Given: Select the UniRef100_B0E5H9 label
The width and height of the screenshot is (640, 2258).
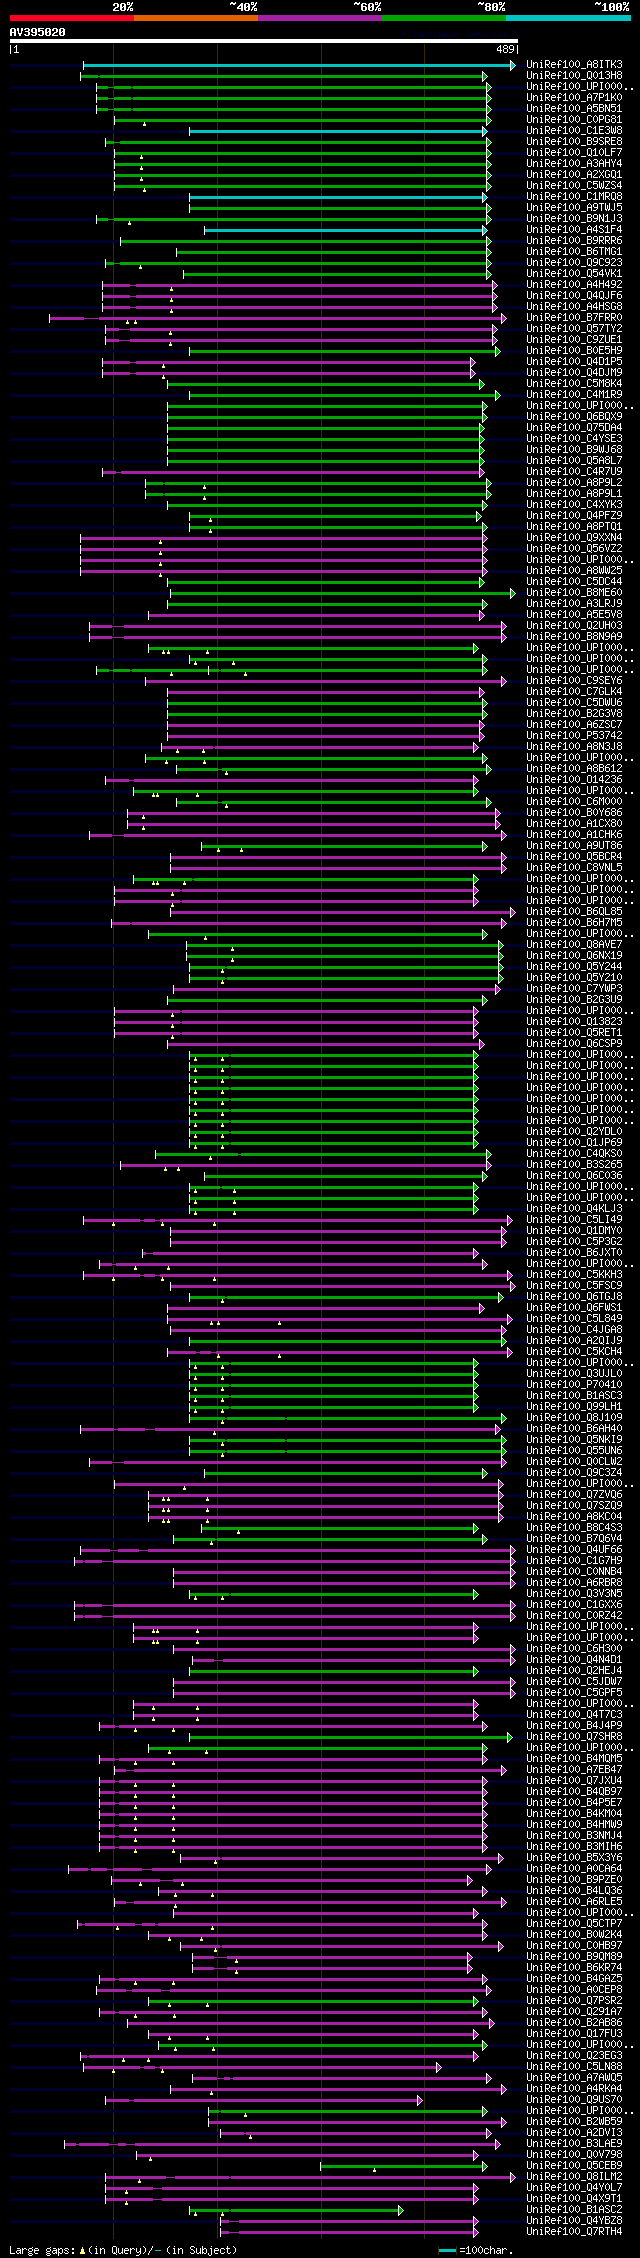Looking at the screenshot, I should [574, 351].
